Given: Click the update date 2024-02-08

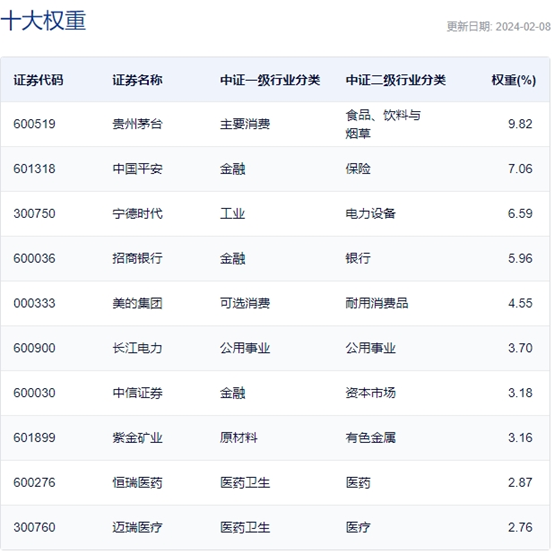Looking at the screenshot, I should coord(523,27).
